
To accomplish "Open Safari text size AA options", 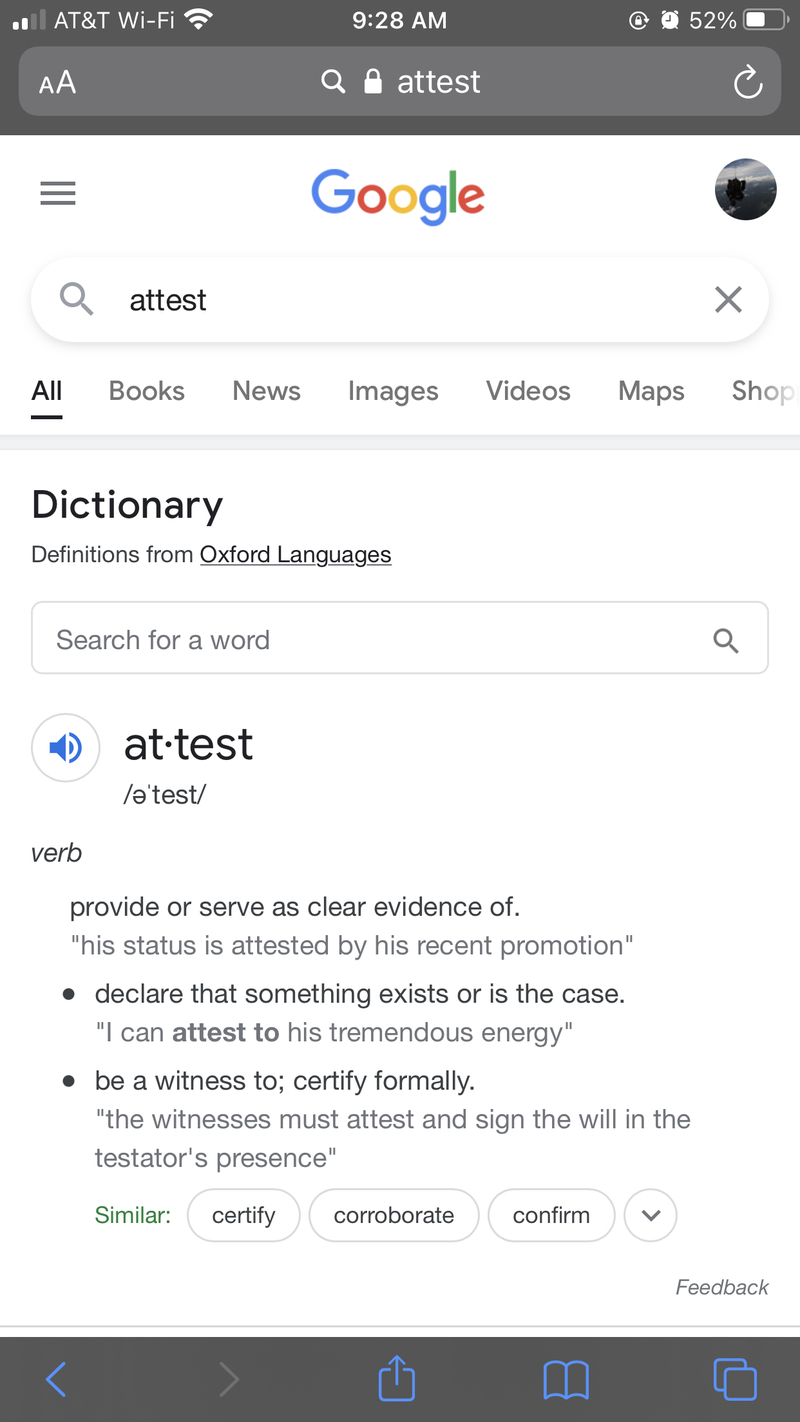I will (58, 83).
